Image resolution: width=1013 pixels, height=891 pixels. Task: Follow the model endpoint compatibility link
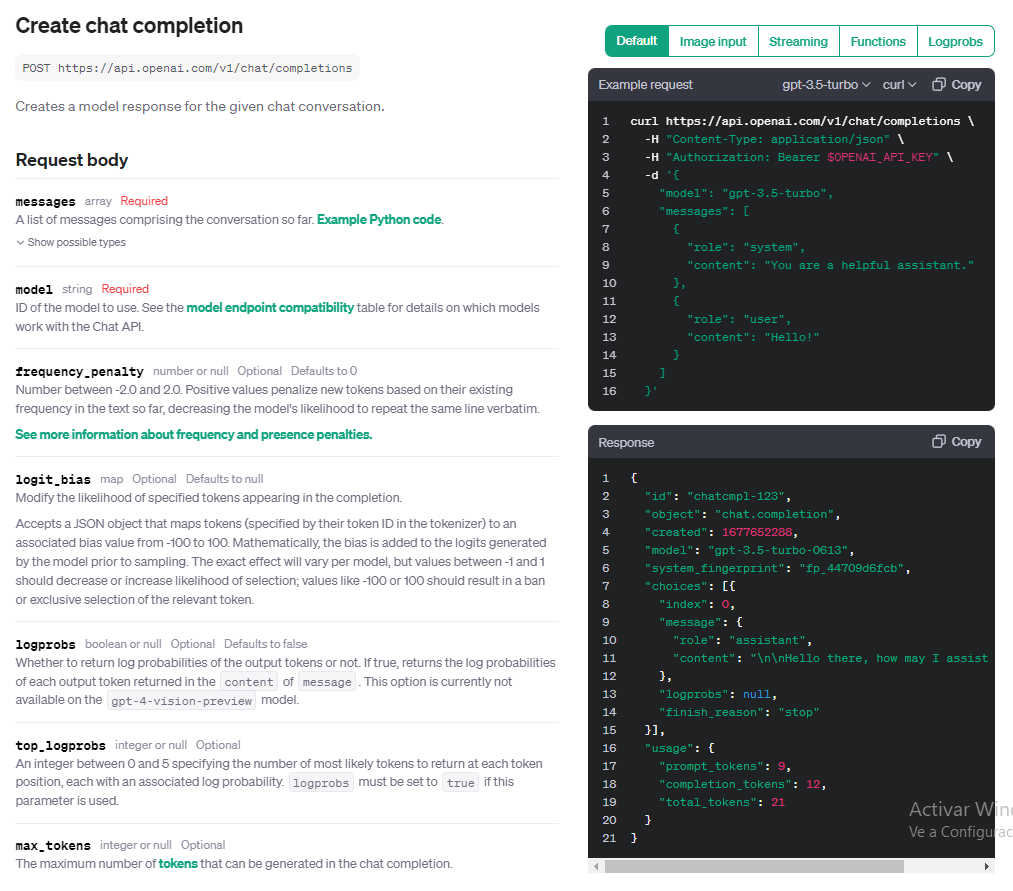click(270, 307)
